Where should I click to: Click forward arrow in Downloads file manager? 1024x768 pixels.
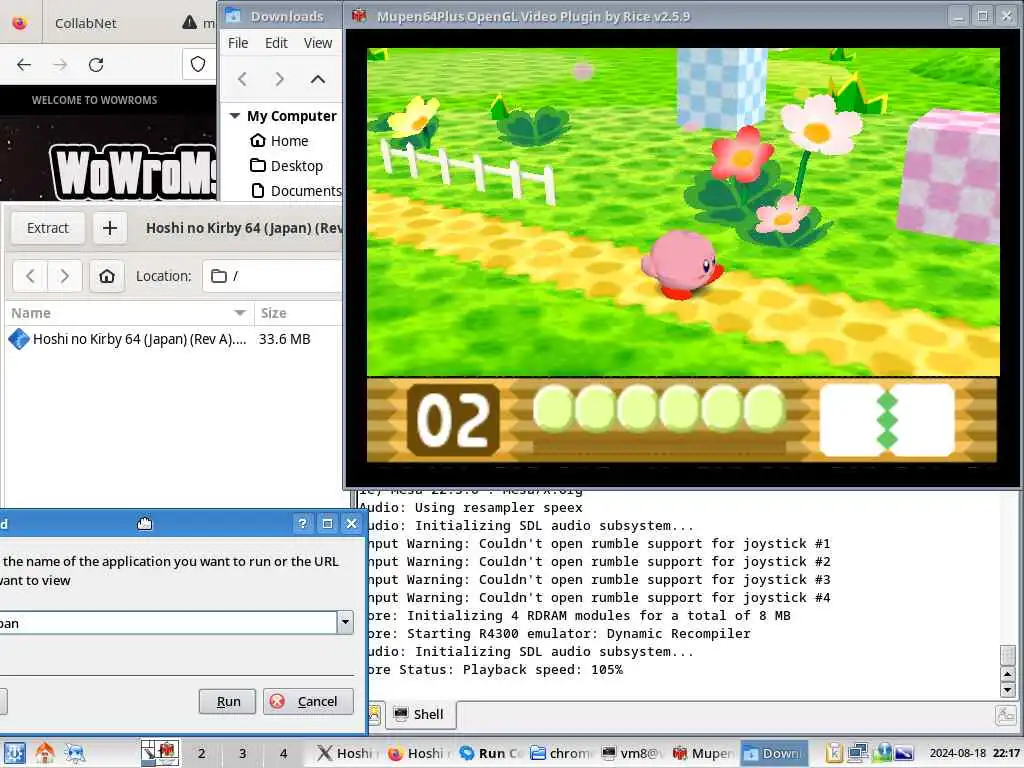tap(280, 79)
